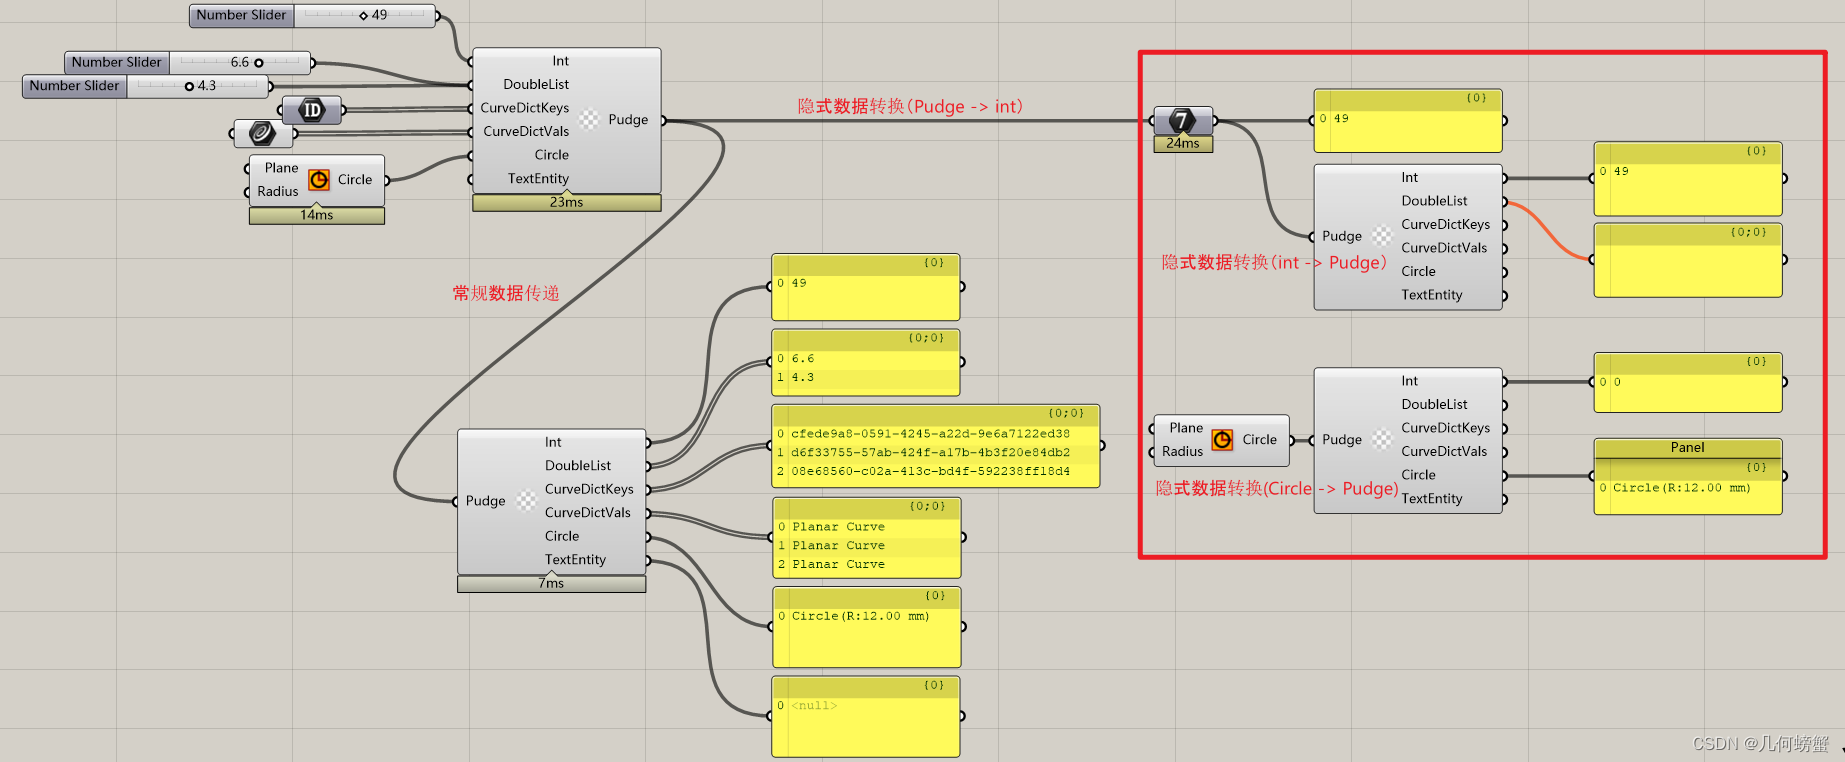Click the Pudge input on the 7ms component
Screen dimensions: 1845x762
[485, 501]
